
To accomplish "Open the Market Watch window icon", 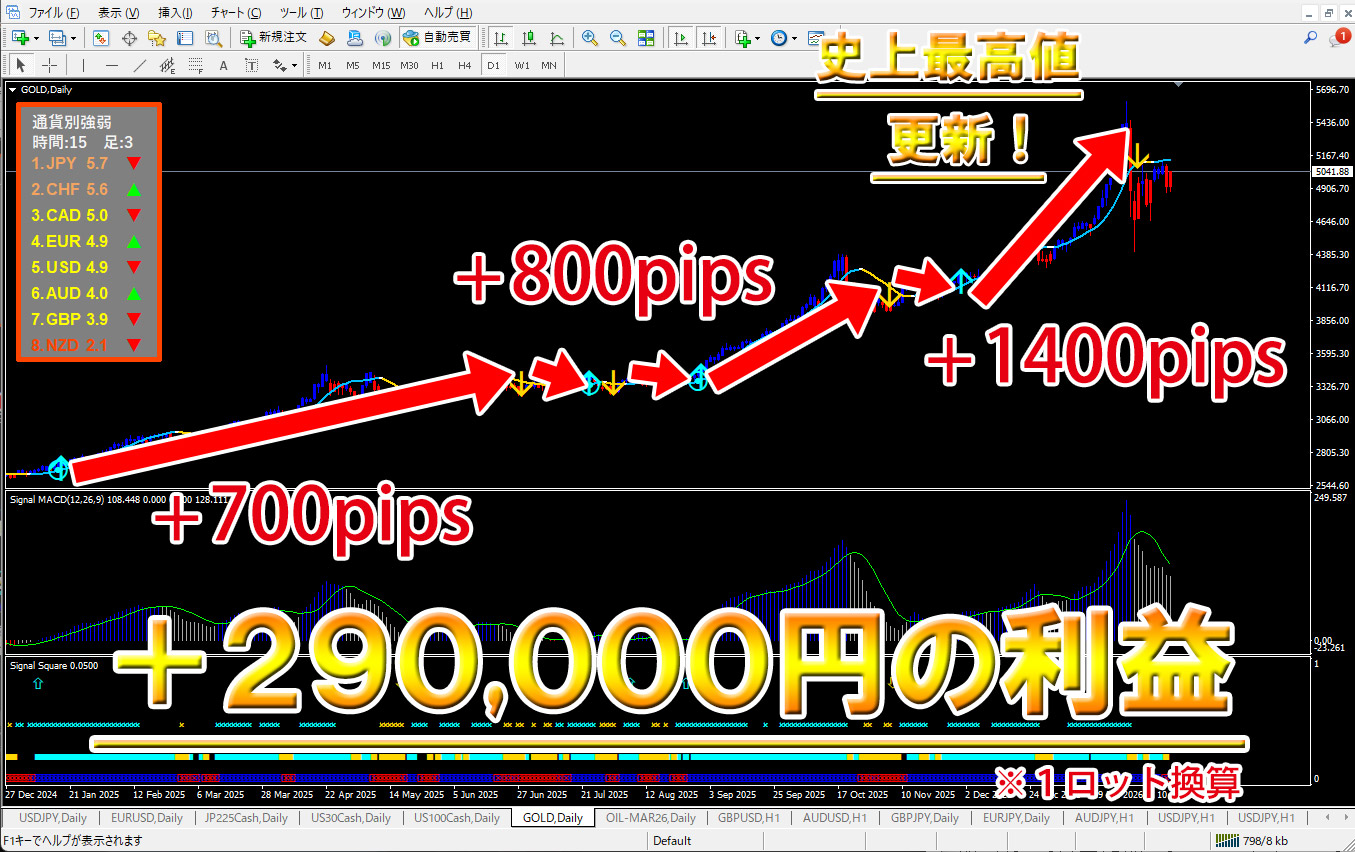I will [101, 38].
